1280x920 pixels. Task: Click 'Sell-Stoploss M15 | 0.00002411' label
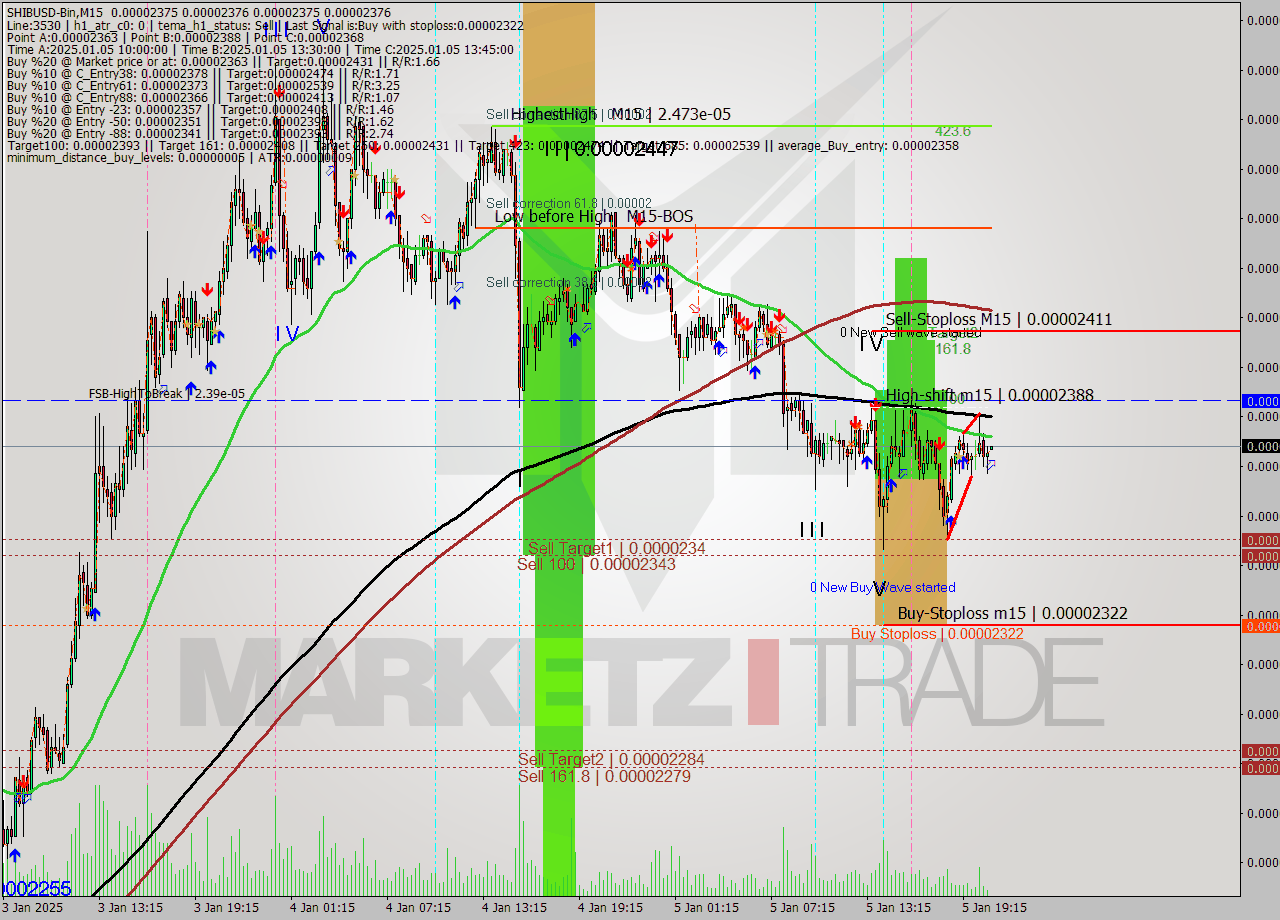[998, 320]
